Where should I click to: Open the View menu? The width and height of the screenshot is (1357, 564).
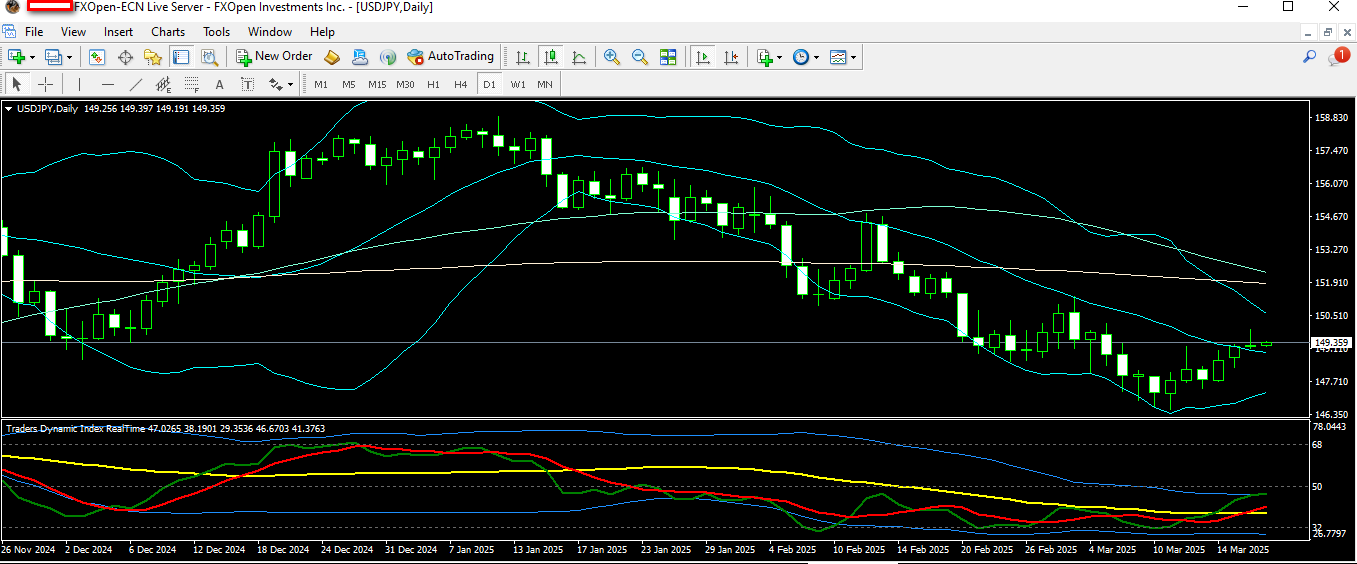pos(73,31)
